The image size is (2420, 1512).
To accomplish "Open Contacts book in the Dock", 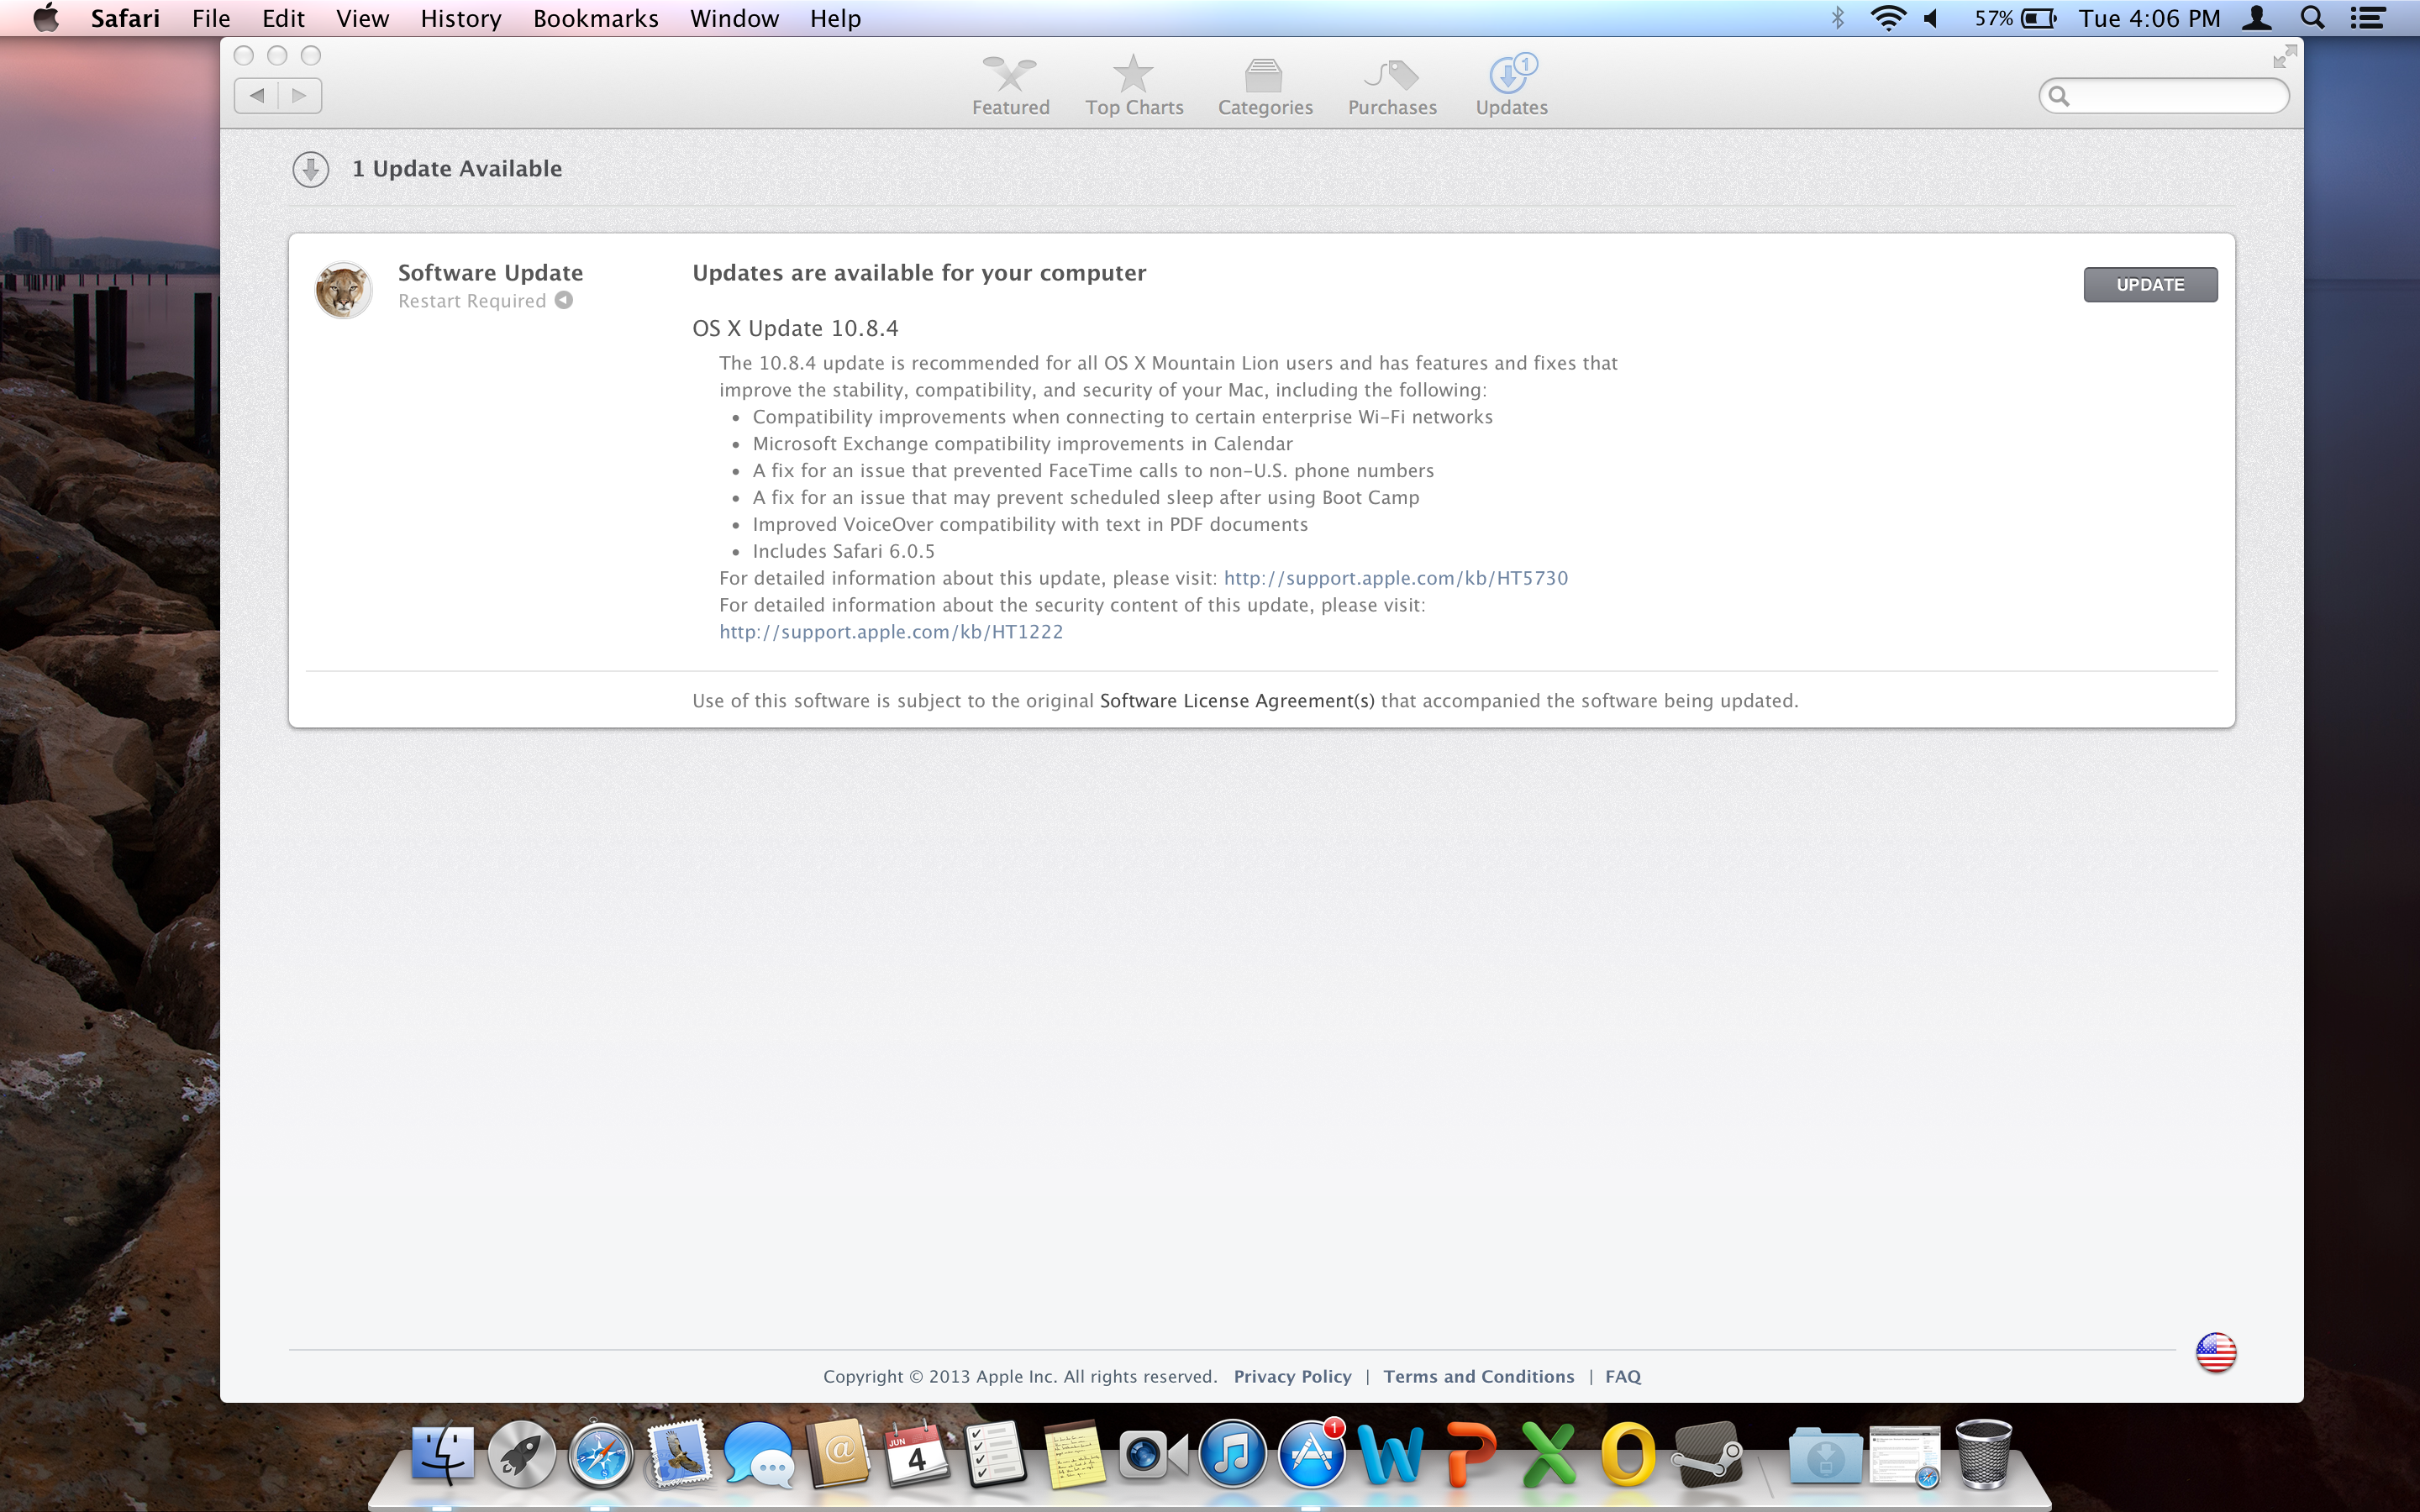I will coord(838,1455).
